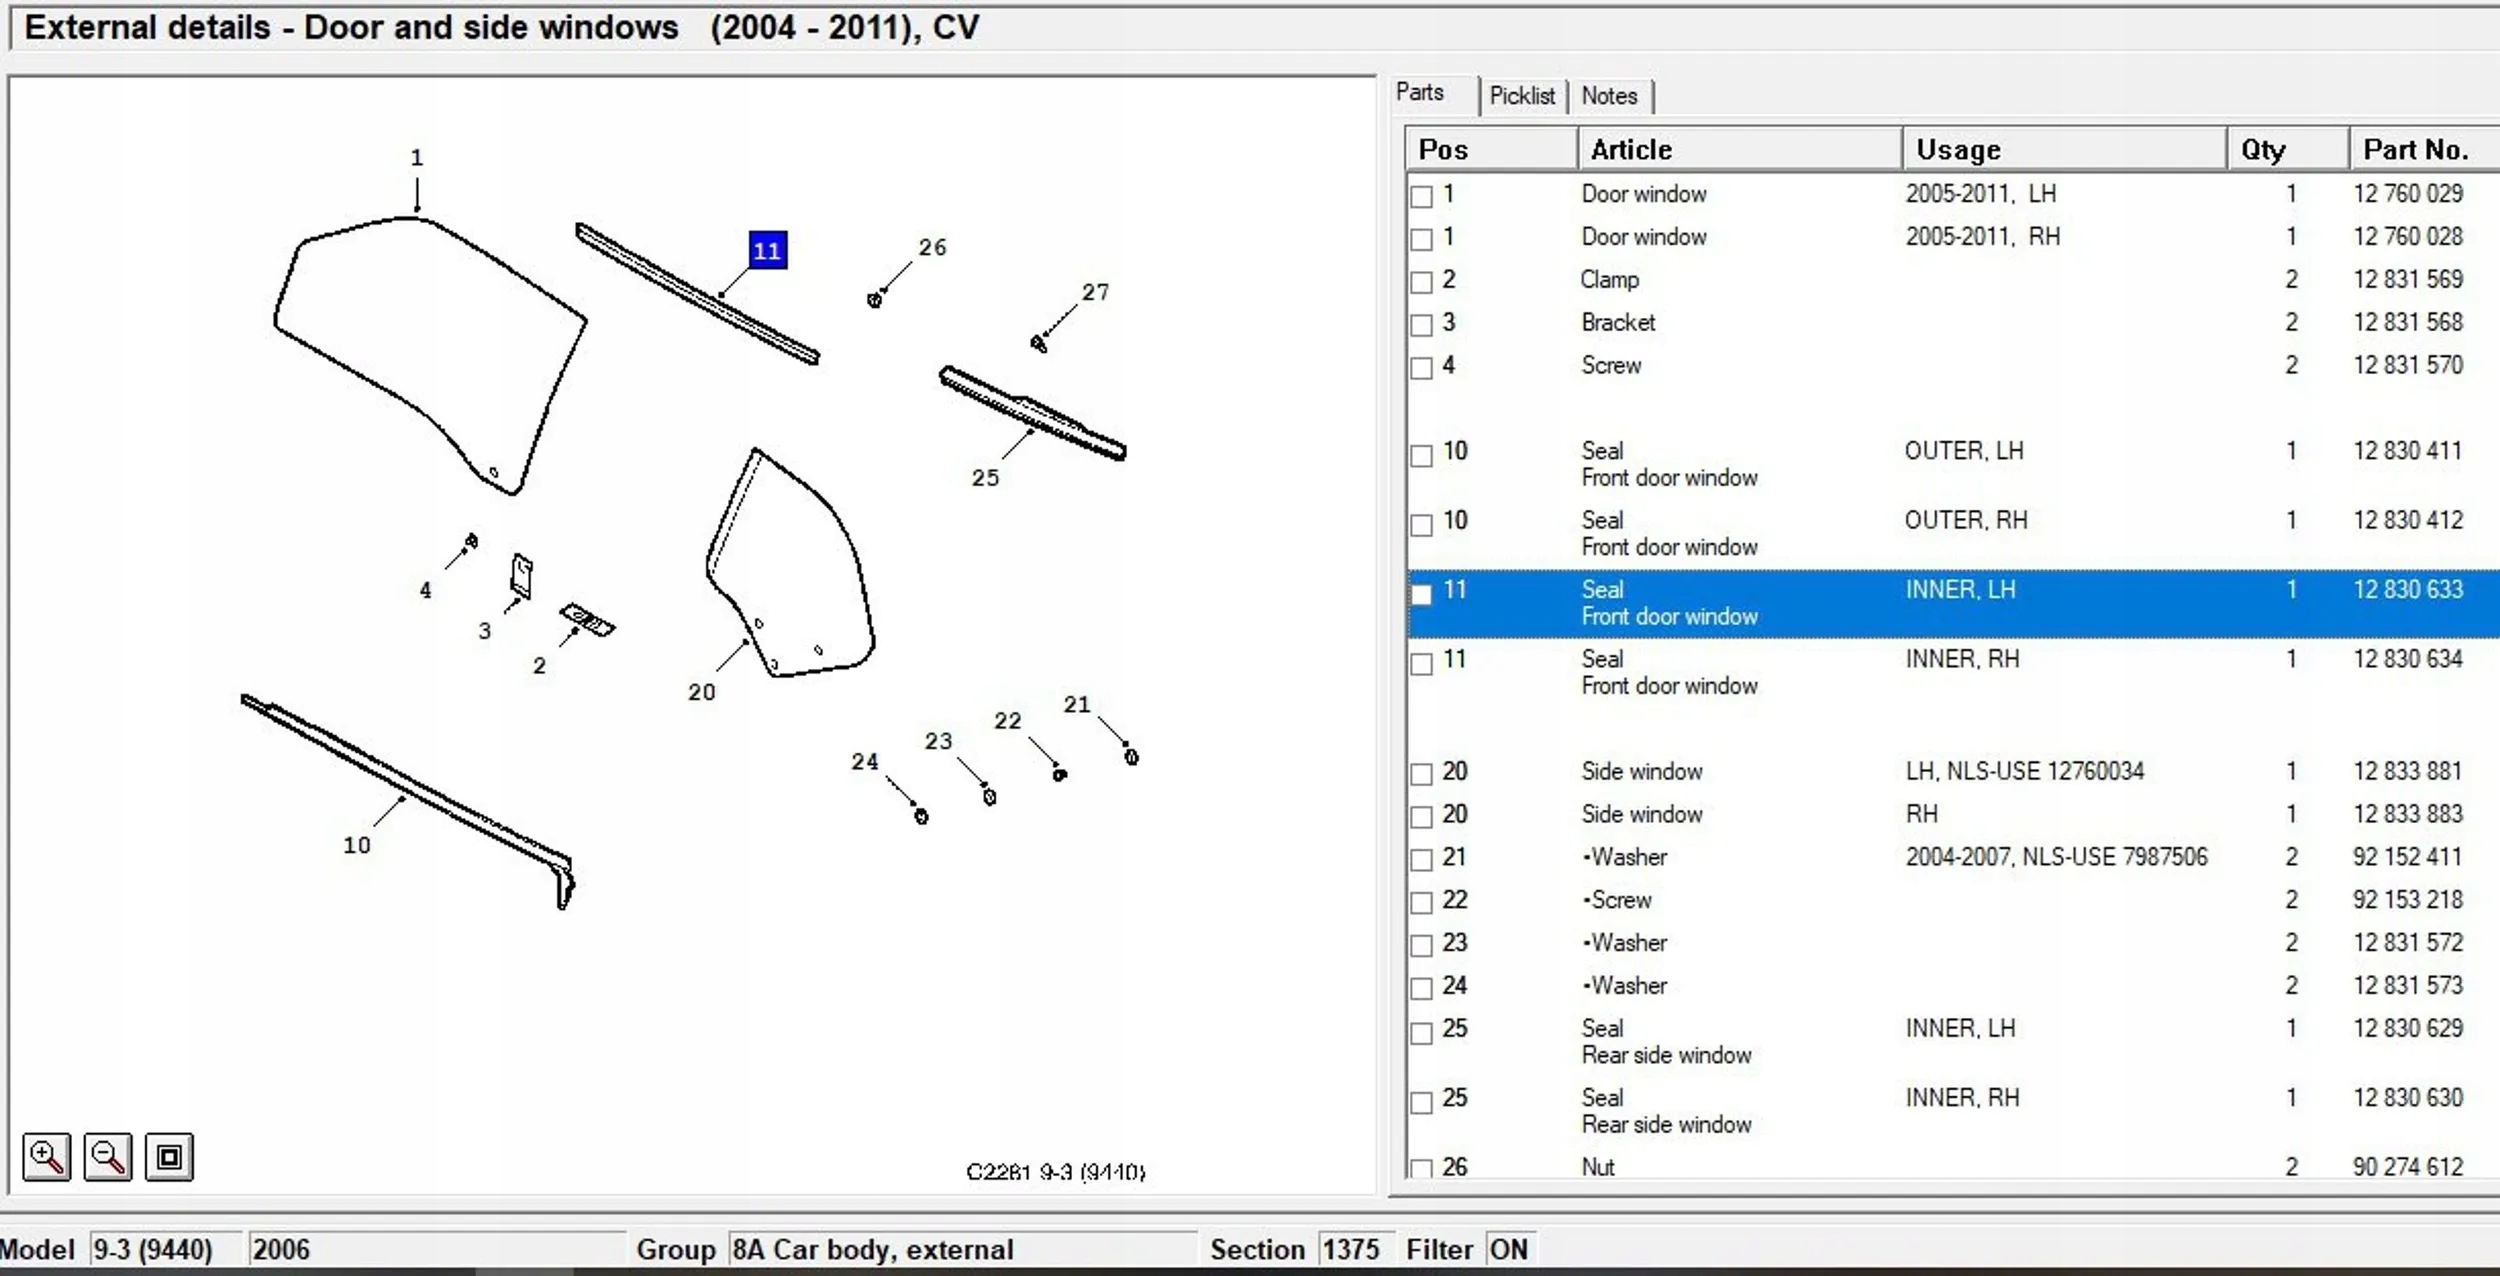Image resolution: width=2500 pixels, height=1276 pixels.
Task: Fit the diagram to the window
Action: [x=169, y=1157]
